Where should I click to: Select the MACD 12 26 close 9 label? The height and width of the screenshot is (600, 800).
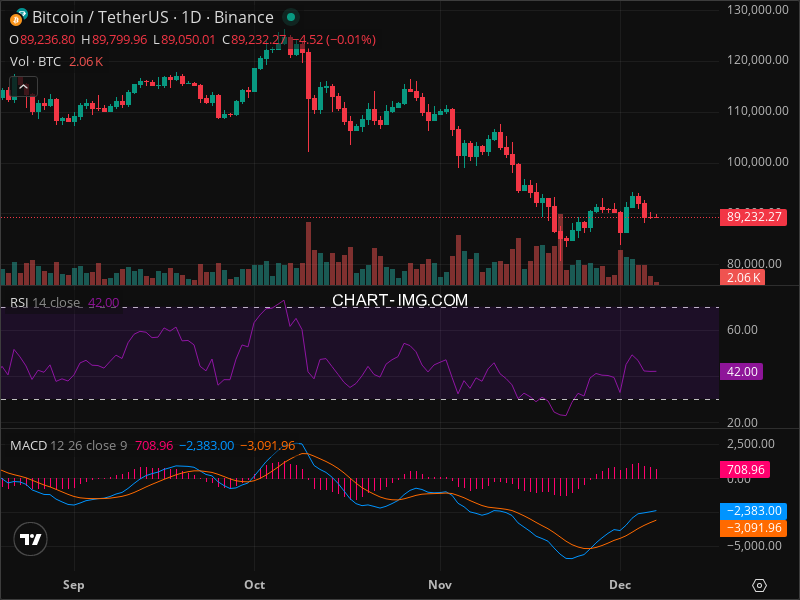coord(68,445)
